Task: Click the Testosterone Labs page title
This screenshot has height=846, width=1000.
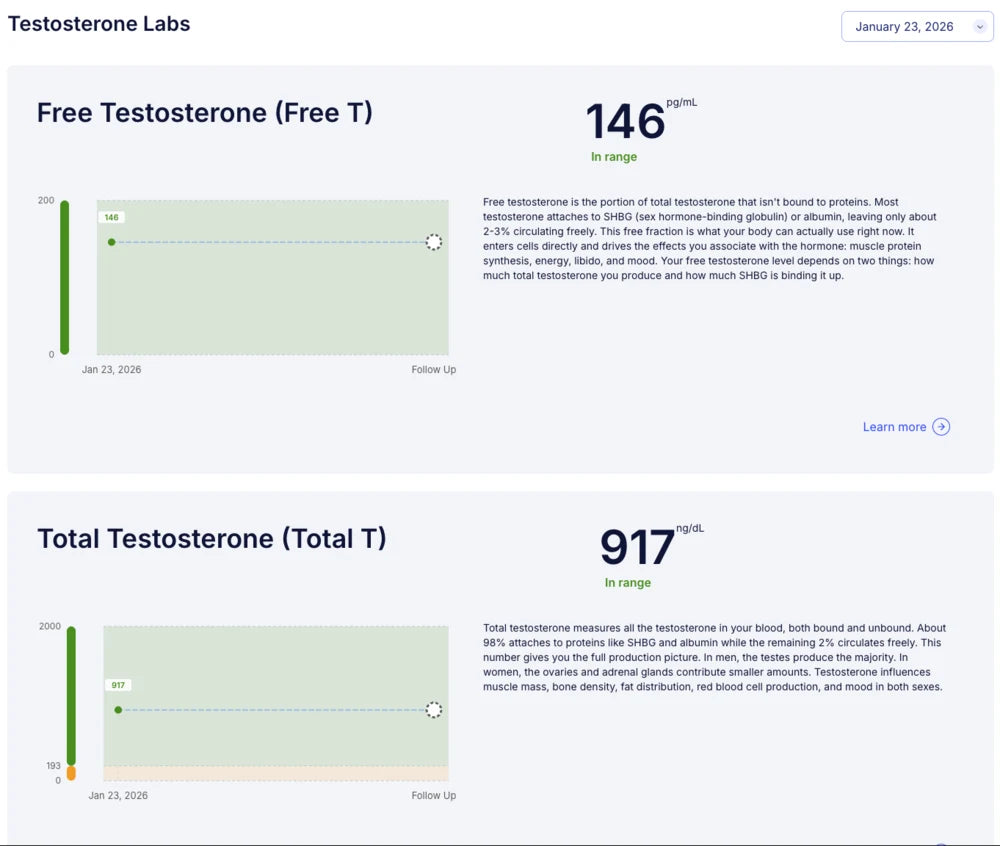Action: (99, 24)
